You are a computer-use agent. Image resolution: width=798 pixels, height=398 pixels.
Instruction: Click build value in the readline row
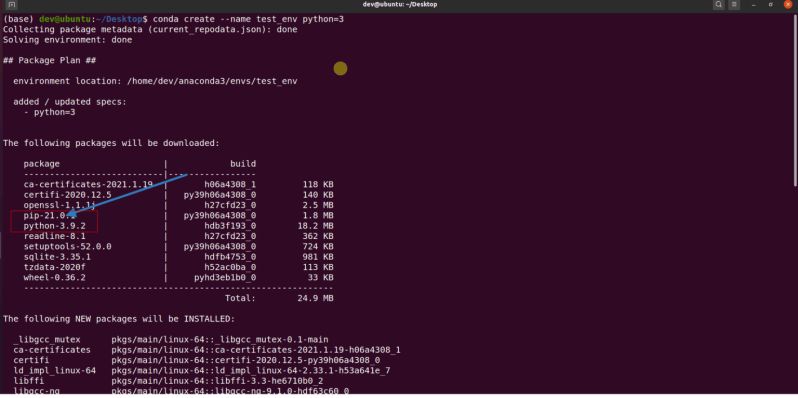coord(230,236)
